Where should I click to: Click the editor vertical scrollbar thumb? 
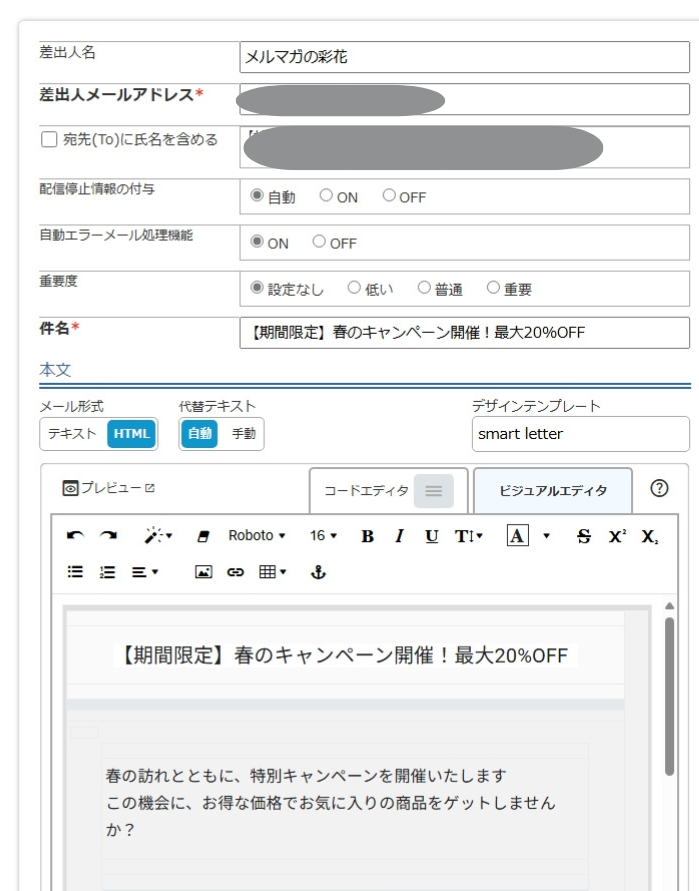(x=669, y=696)
